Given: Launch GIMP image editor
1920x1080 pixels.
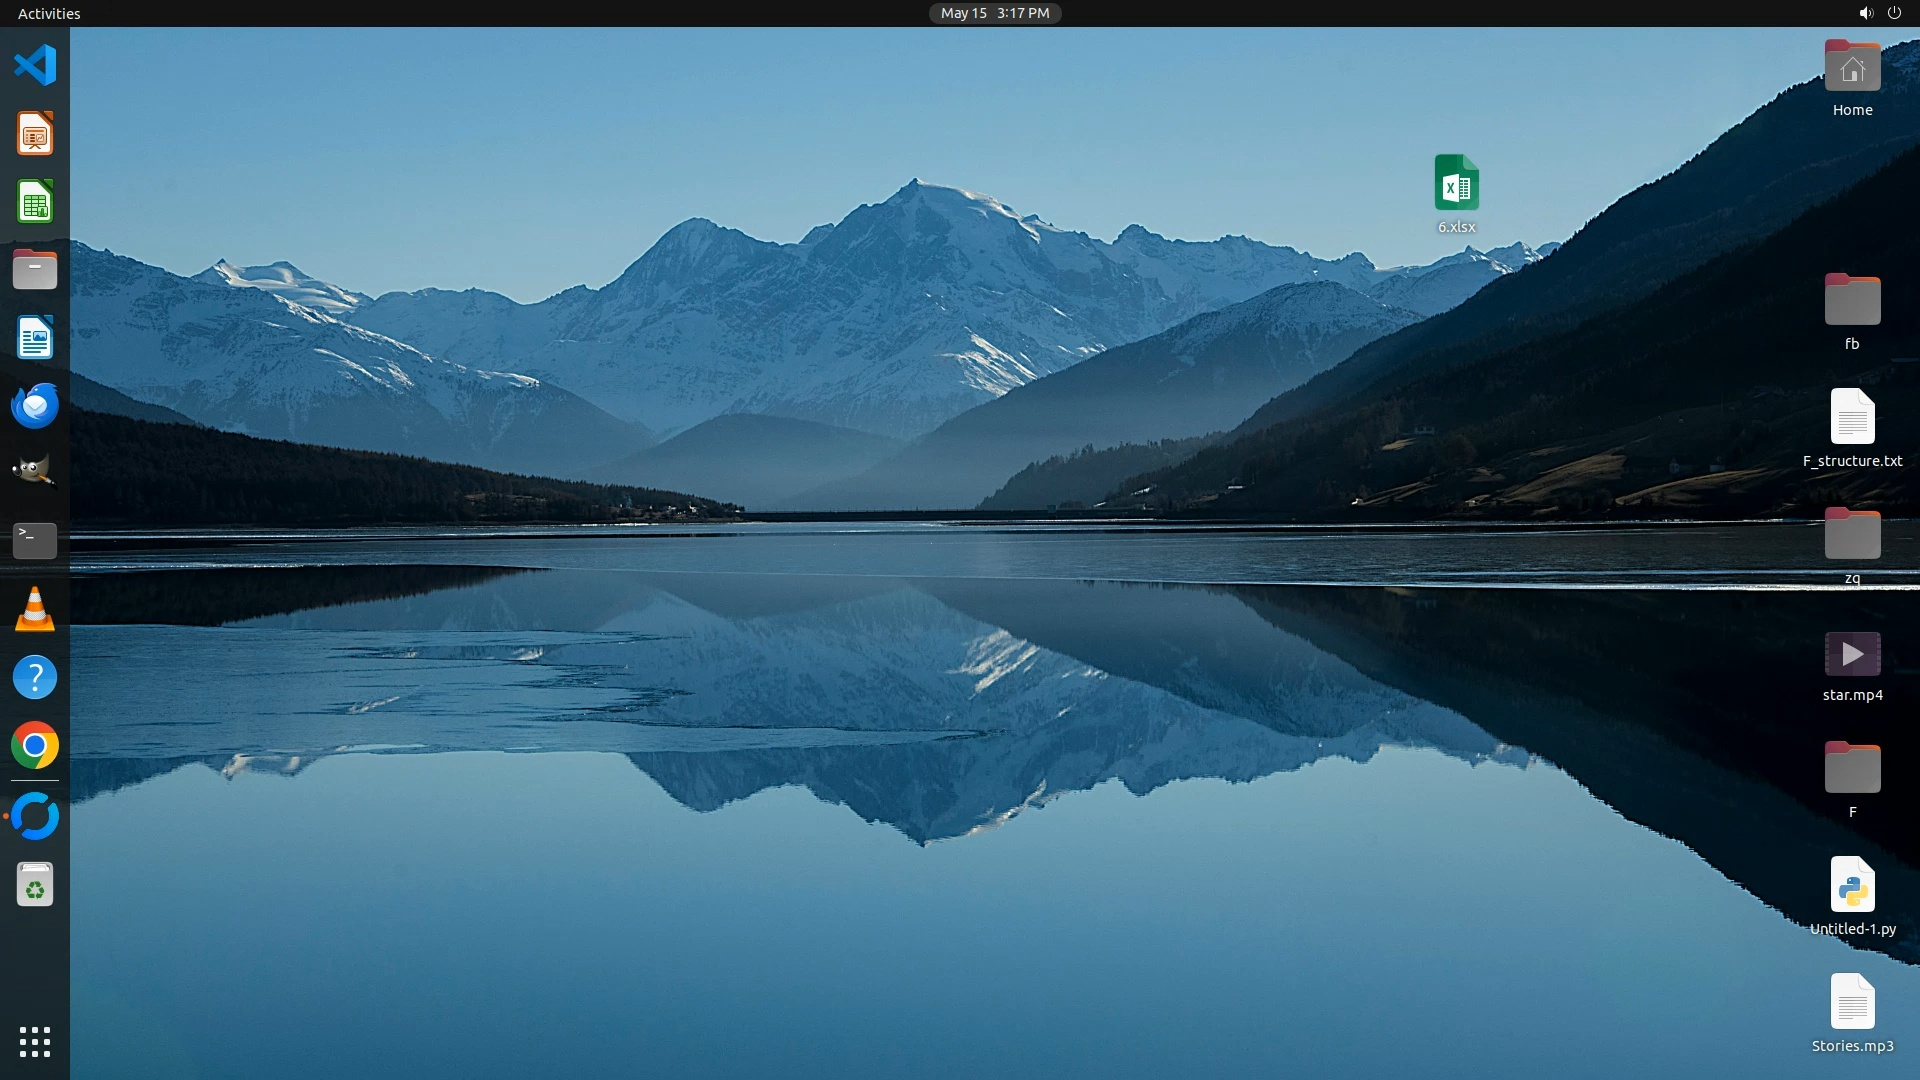Looking at the screenshot, I should [x=35, y=472].
